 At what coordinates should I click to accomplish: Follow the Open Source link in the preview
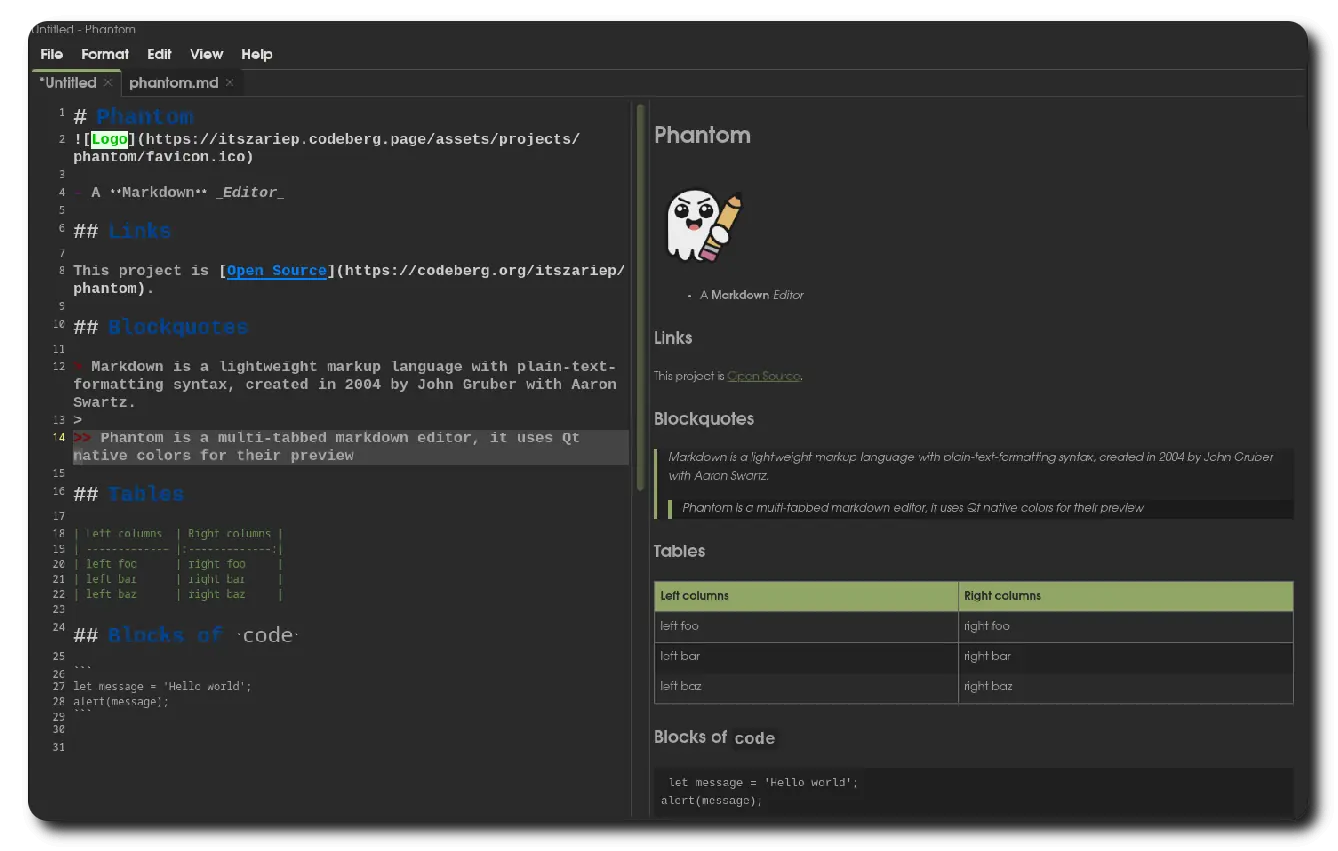click(763, 376)
